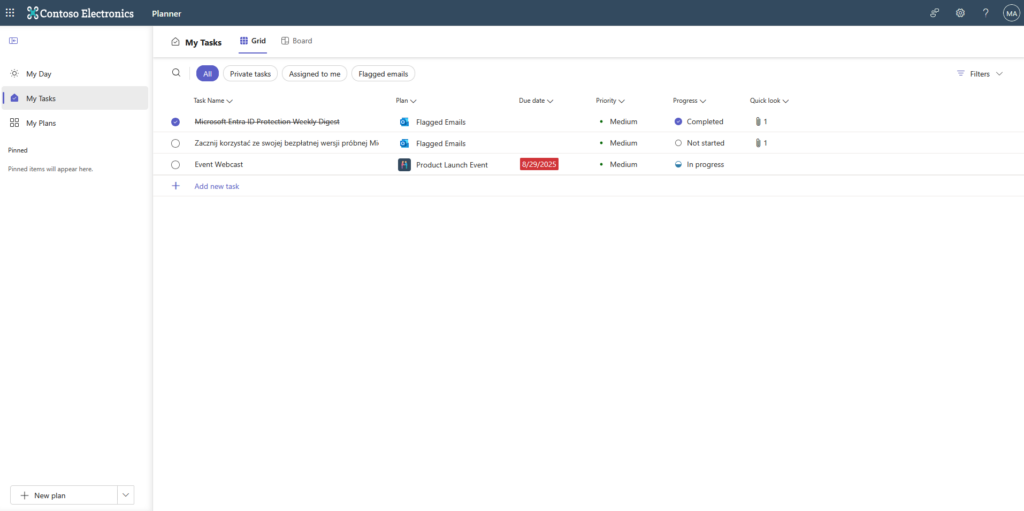Complete the Zacznij korzystać task circle
Image resolution: width=1024 pixels, height=511 pixels.
(176, 143)
